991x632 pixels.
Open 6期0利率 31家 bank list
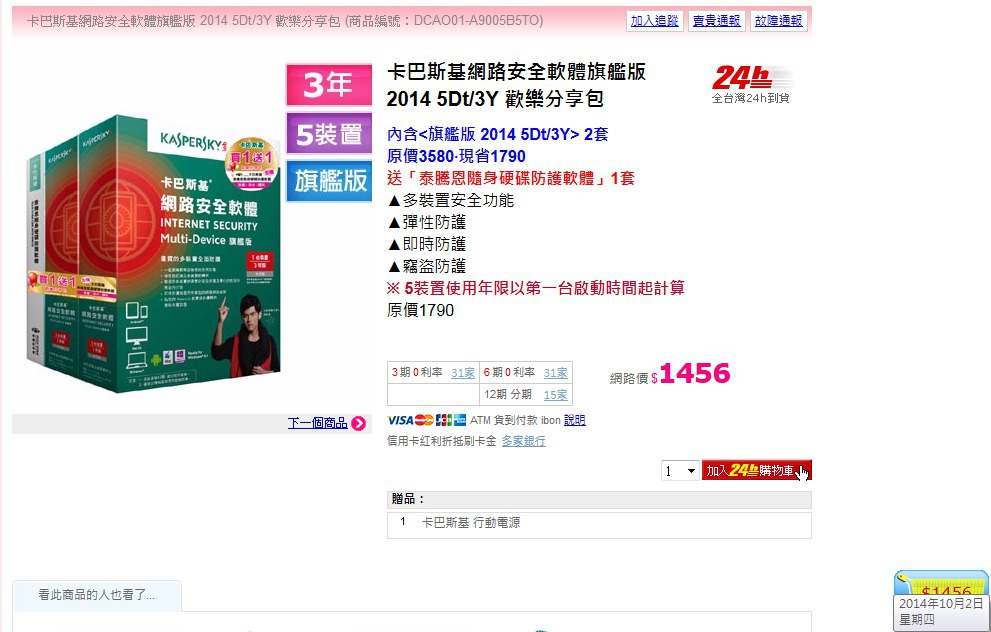click(x=556, y=373)
